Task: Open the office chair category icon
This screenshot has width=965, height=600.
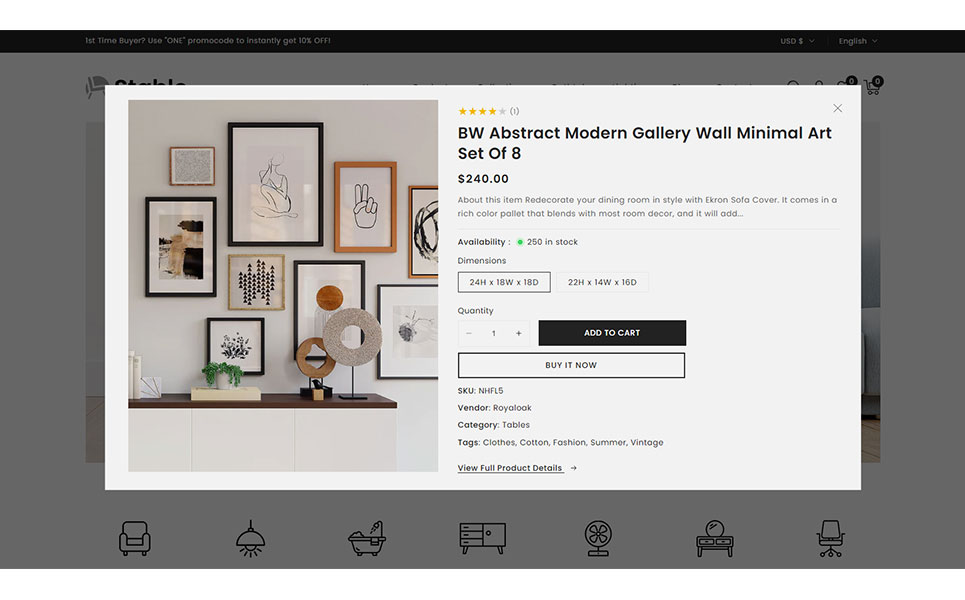Action: (x=831, y=538)
